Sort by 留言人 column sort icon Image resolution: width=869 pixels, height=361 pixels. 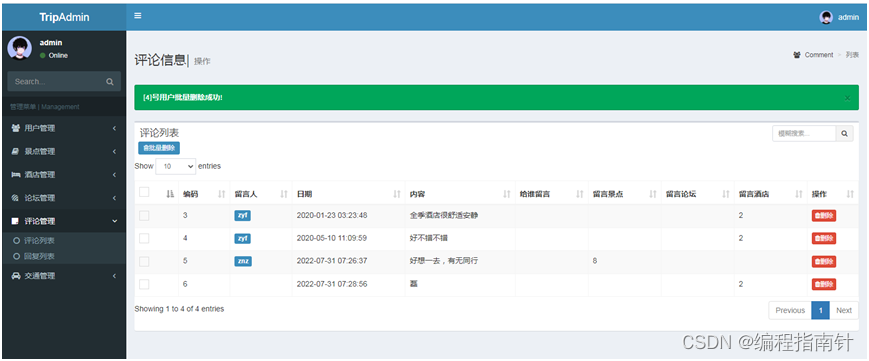pos(284,194)
